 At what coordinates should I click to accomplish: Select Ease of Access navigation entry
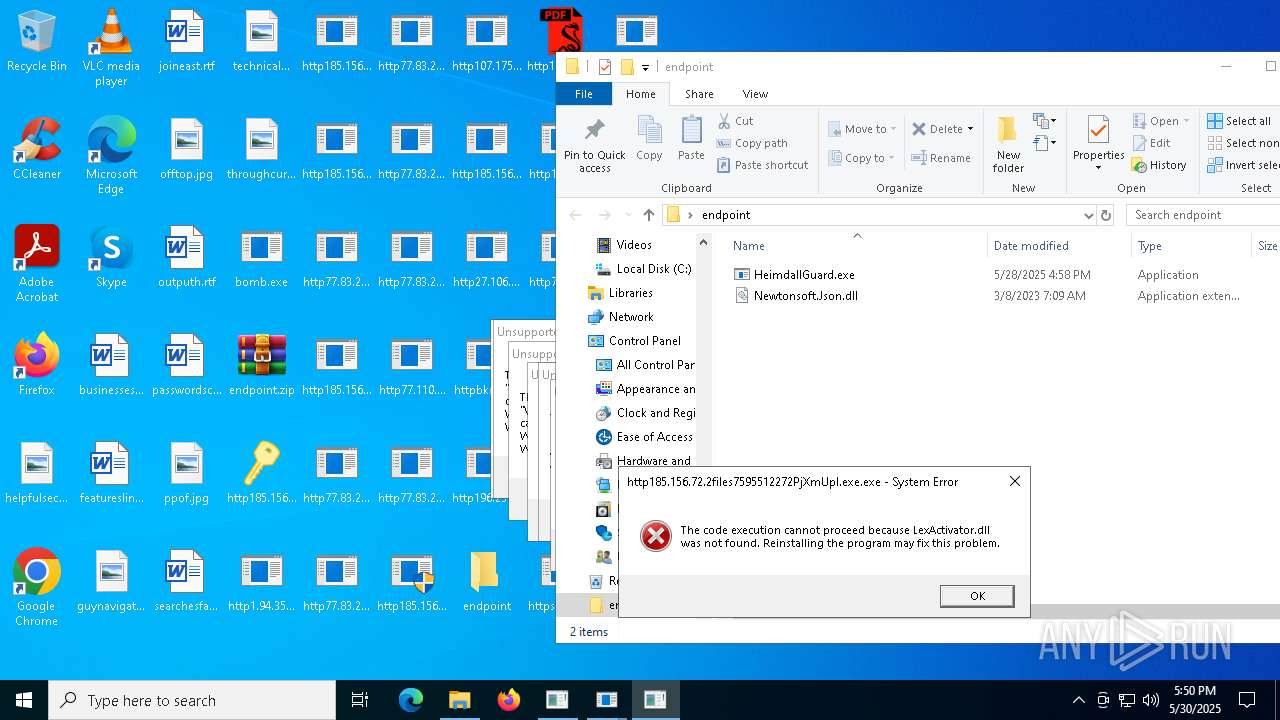(644, 437)
